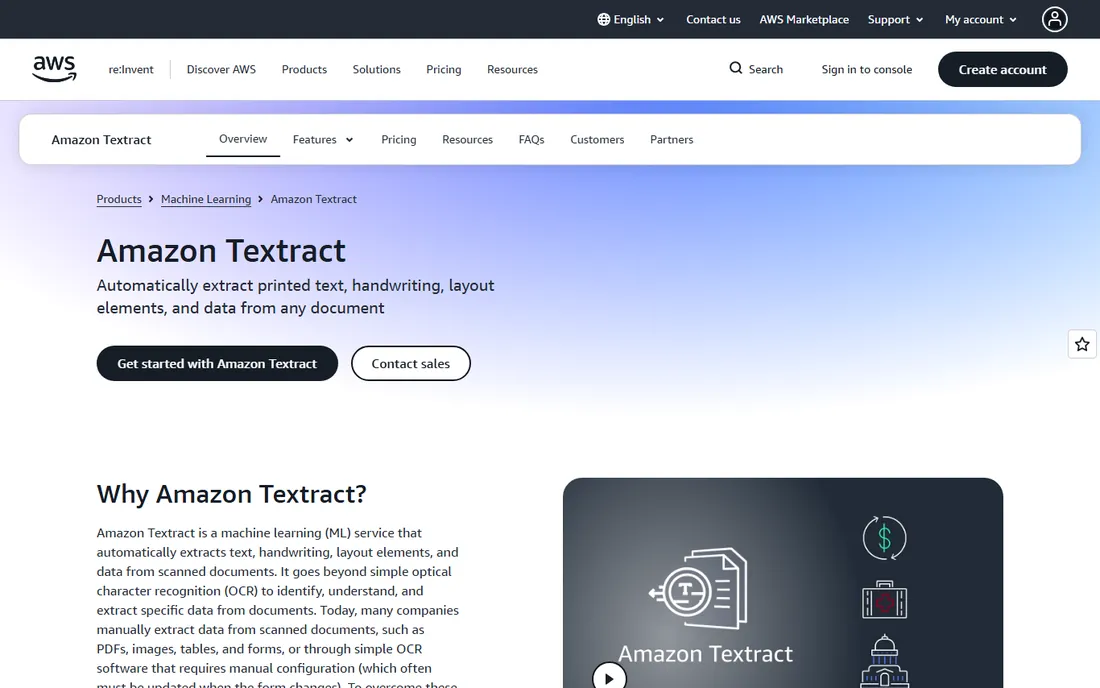Expand the Features dropdown
Screen dimensions: 1100x688
coord(323,140)
